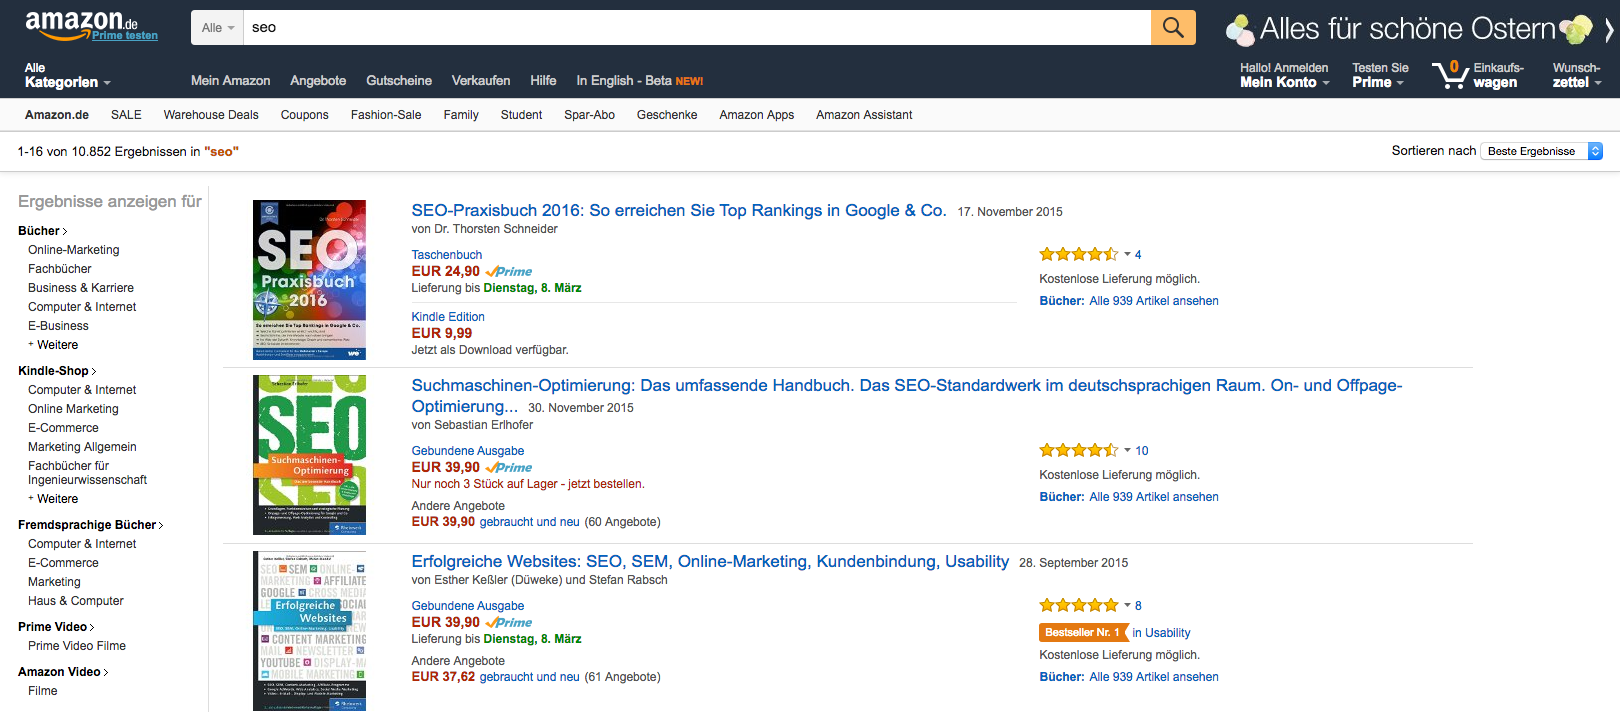Click in Usability bestseller category link
Image resolution: width=1620 pixels, height=712 pixels.
click(1161, 633)
